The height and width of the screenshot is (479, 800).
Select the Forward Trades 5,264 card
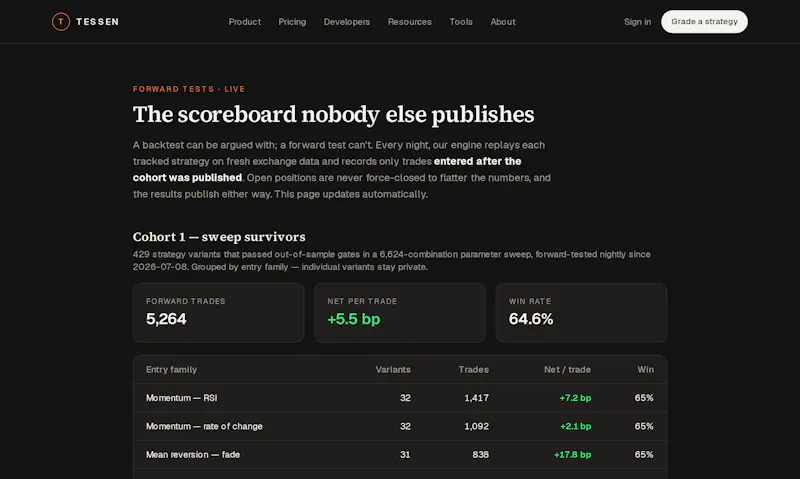(218, 313)
